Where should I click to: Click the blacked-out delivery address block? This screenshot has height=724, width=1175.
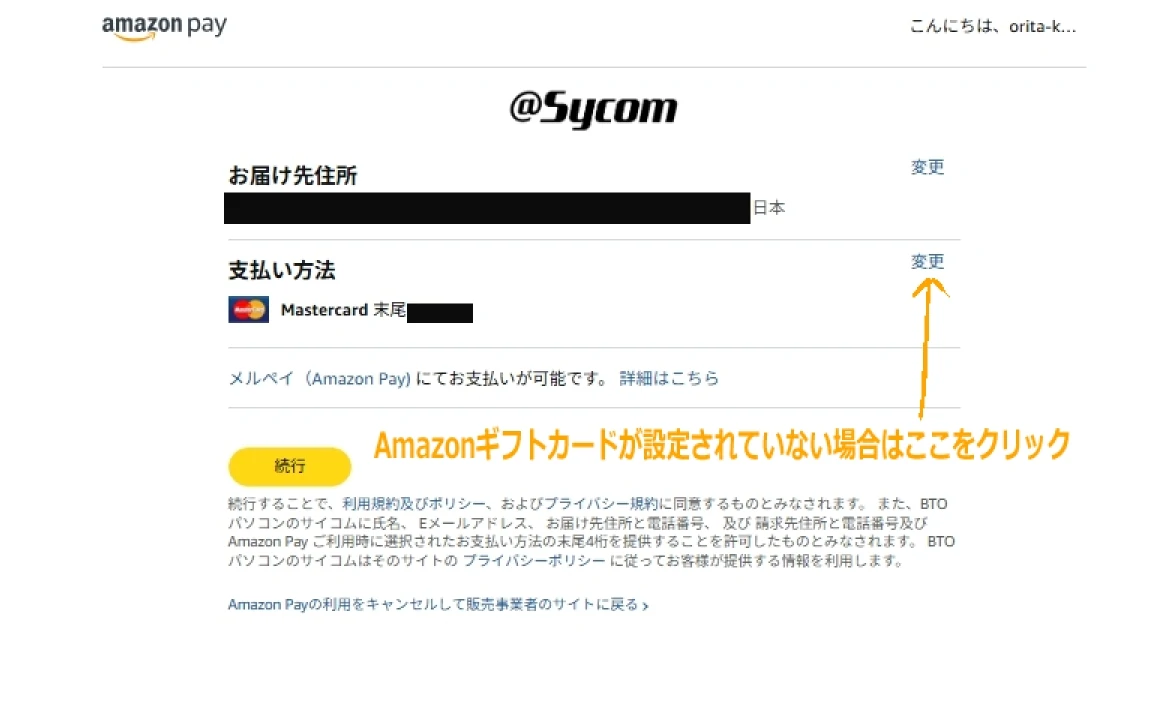487,208
